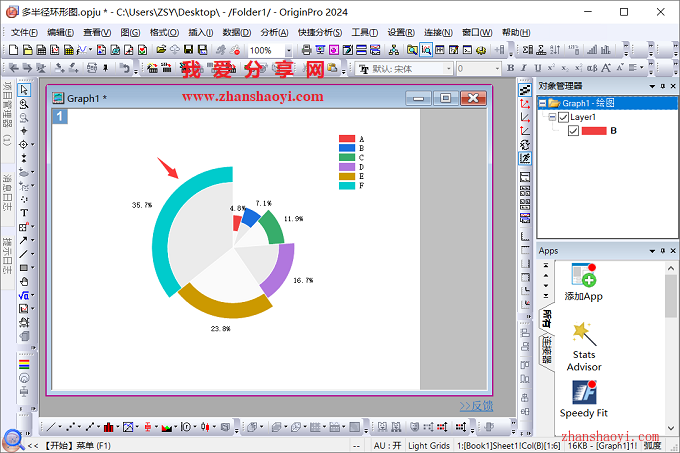This screenshot has height=453, width=680.
Task: Click the red A legend swatch
Action: click(x=347, y=139)
